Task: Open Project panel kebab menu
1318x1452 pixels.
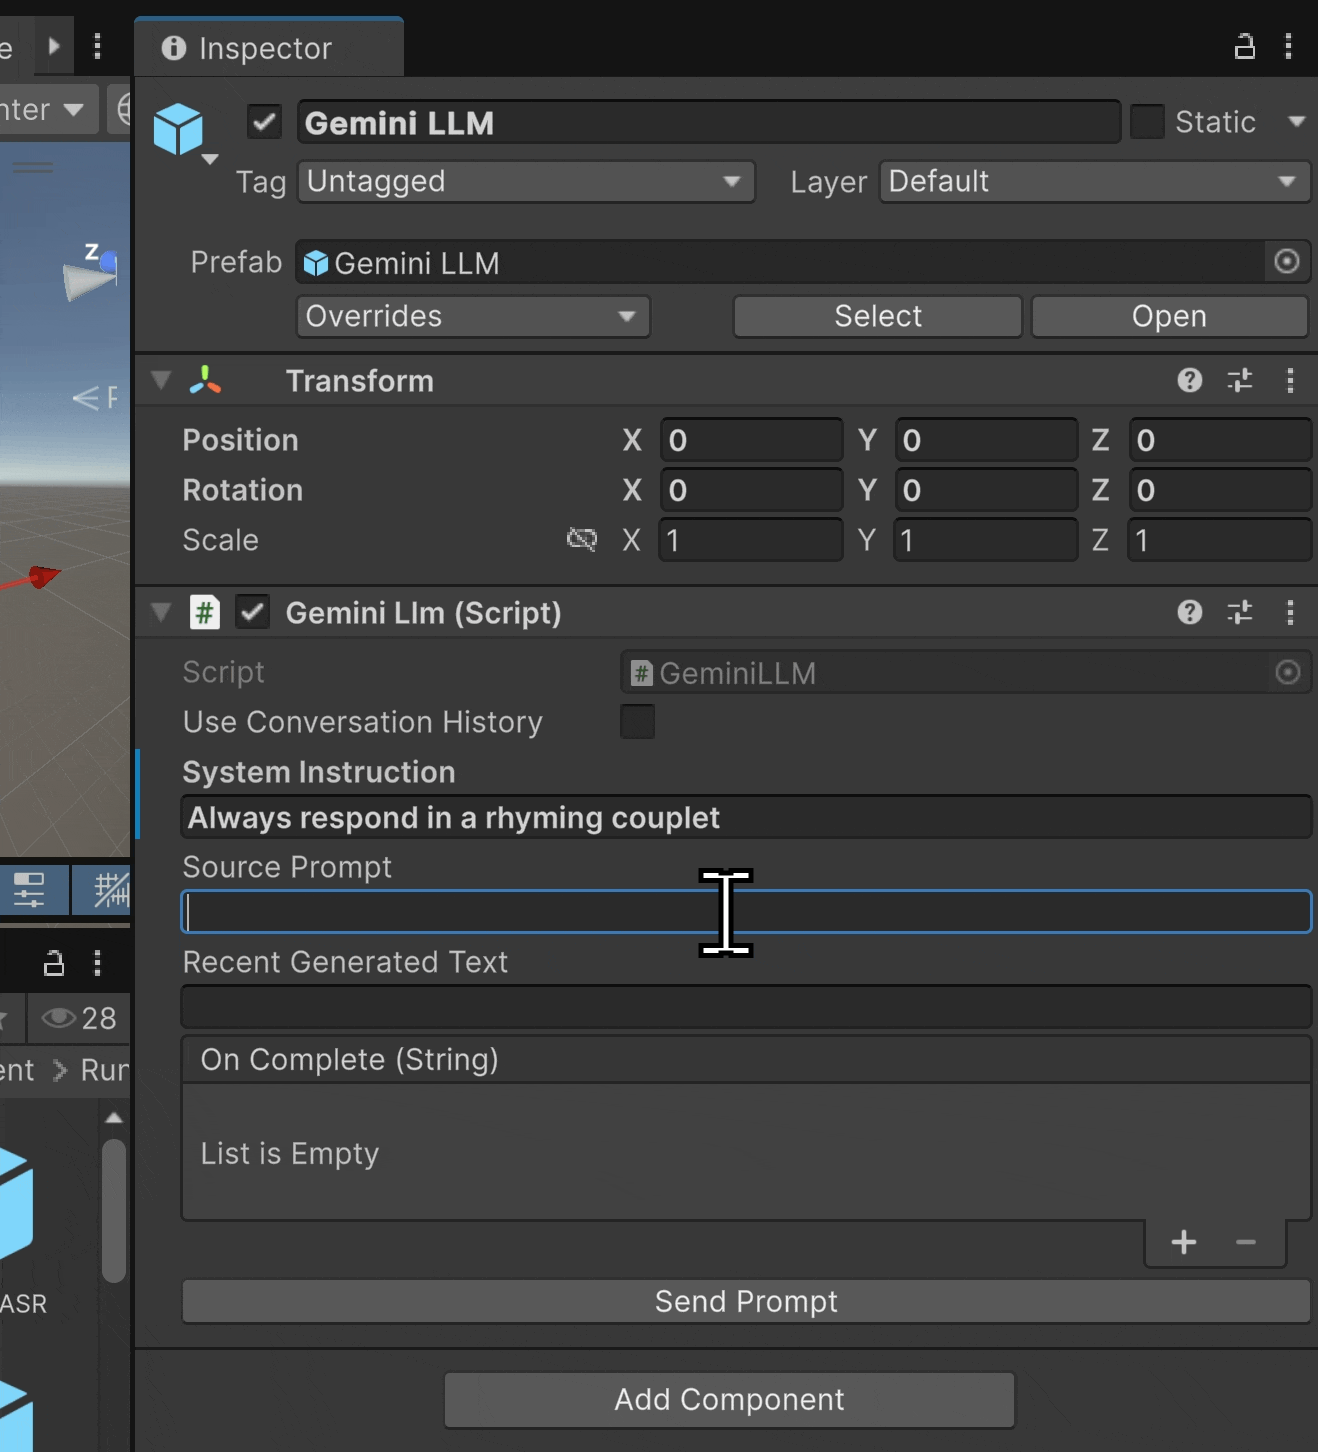Action: (97, 963)
